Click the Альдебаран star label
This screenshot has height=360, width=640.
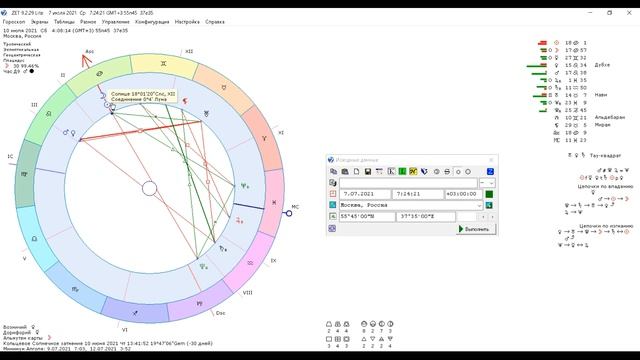tap(609, 117)
